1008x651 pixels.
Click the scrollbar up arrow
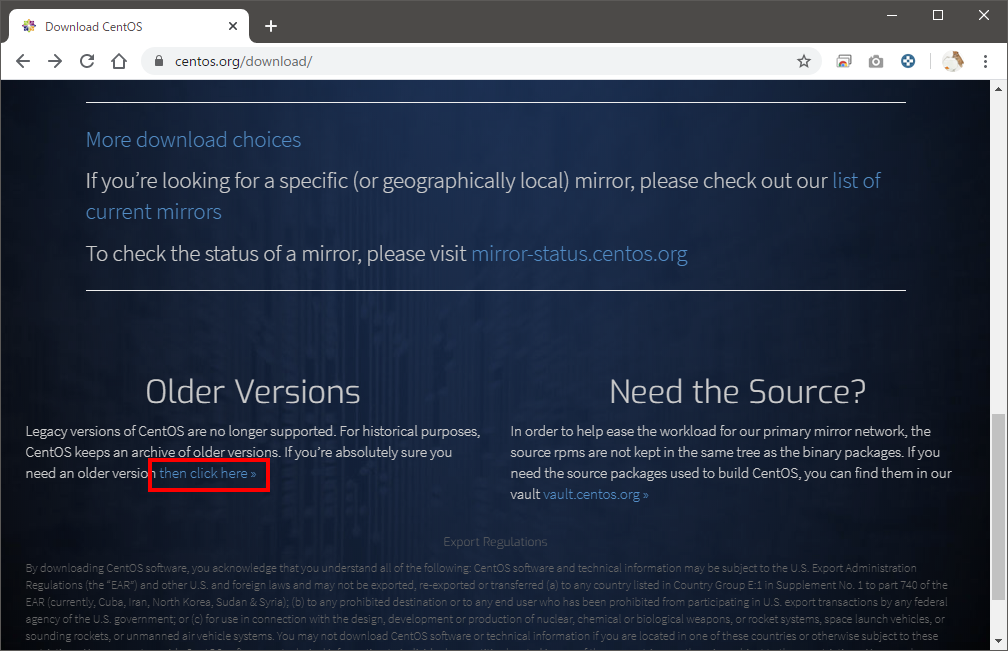click(998, 89)
